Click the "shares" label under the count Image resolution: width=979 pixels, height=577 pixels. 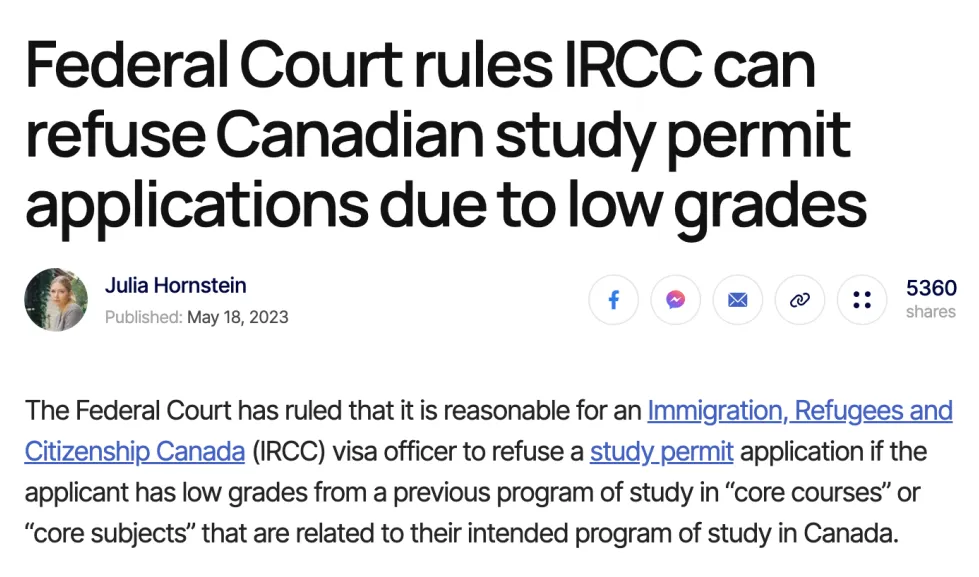pyautogui.click(x=930, y=312)
